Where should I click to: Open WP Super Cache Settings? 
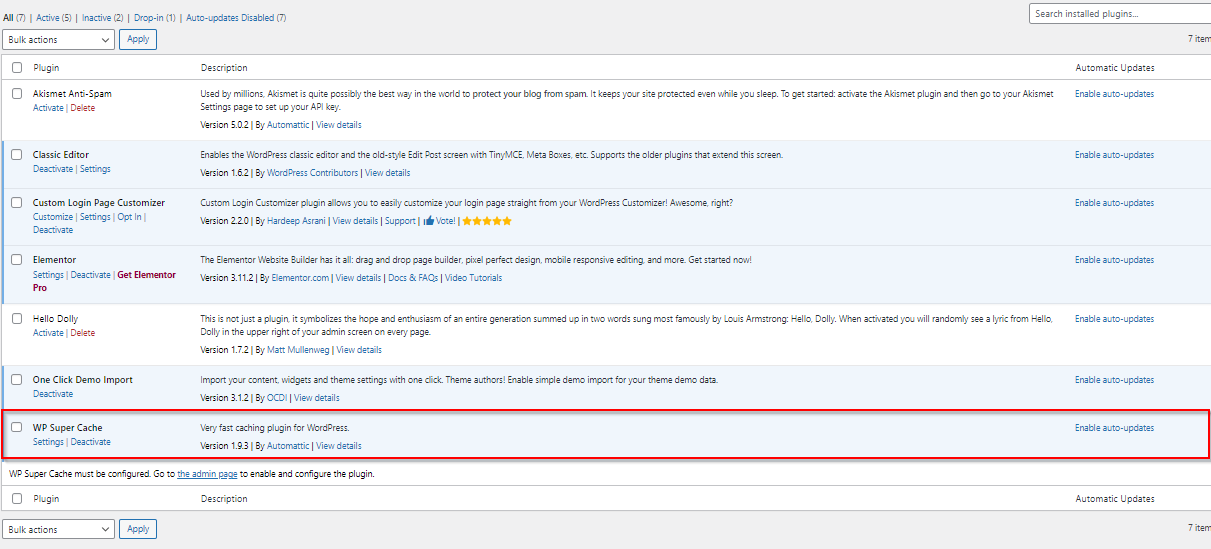coord(48,442)
